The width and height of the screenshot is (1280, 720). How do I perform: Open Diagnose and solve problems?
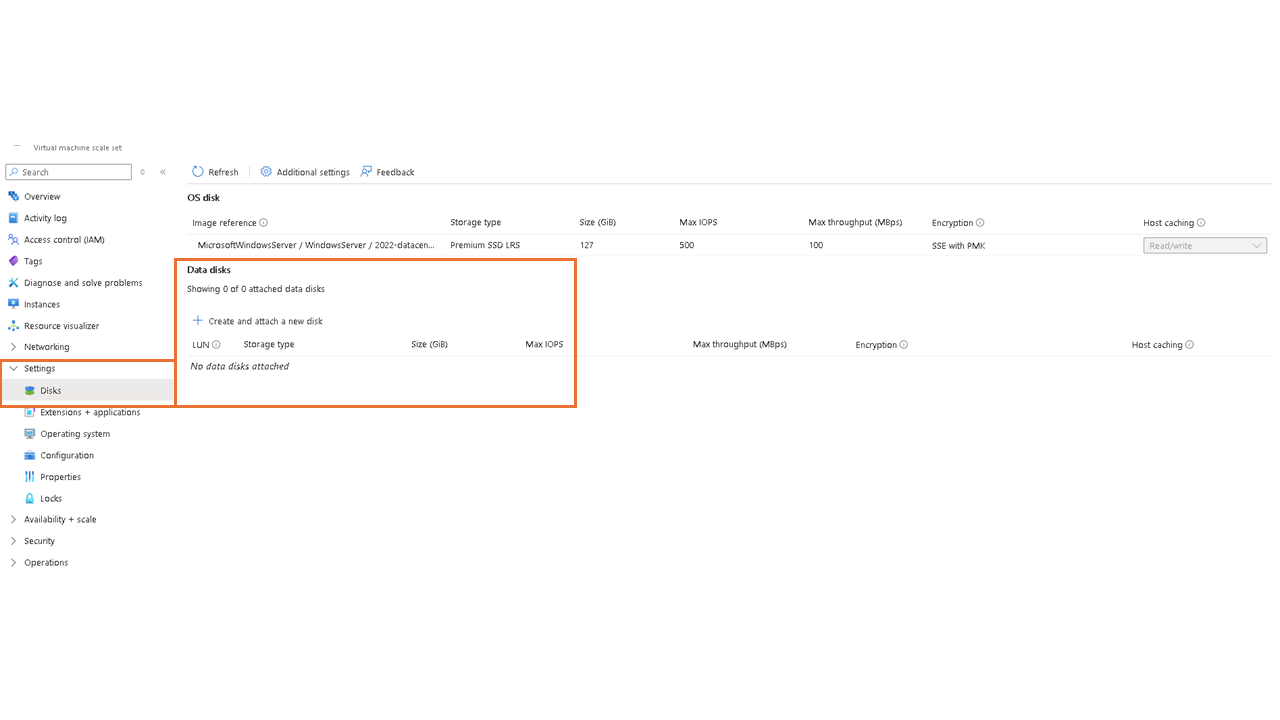(x=83, y=283)
